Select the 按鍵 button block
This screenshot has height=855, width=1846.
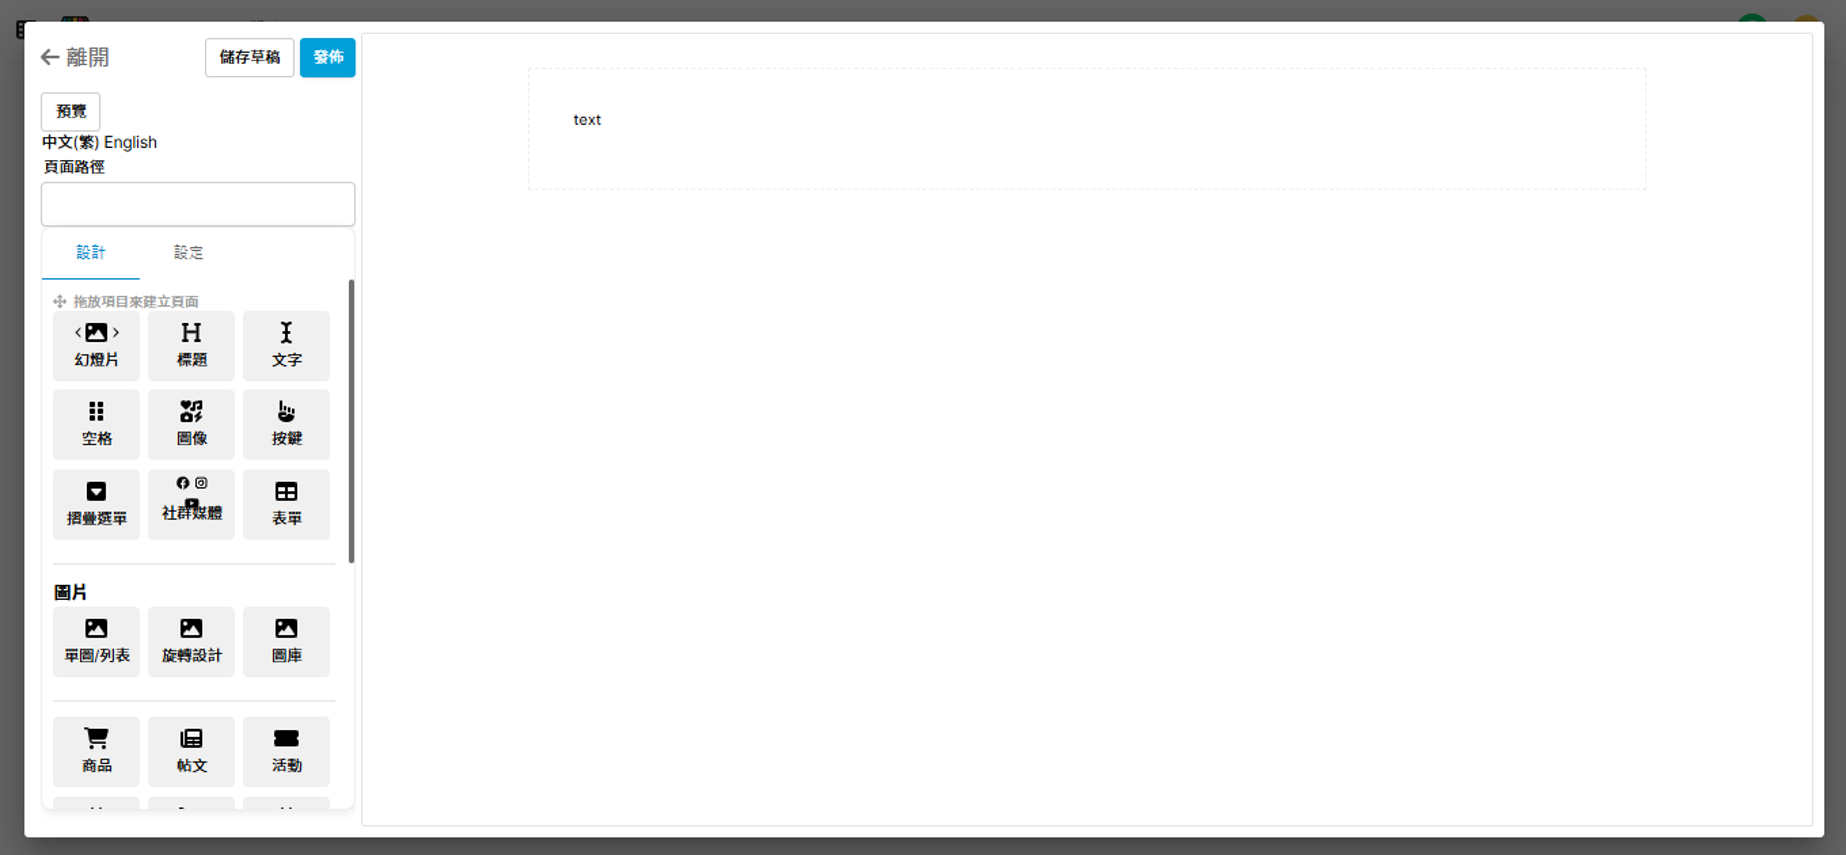pos(286,424)
